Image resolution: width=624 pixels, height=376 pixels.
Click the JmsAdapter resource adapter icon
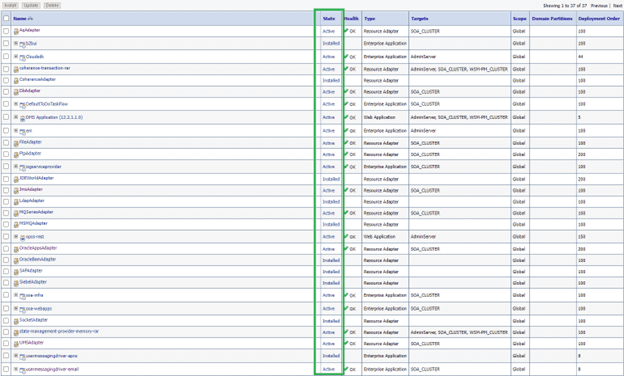pyautogui.click(x=16, y=191)
